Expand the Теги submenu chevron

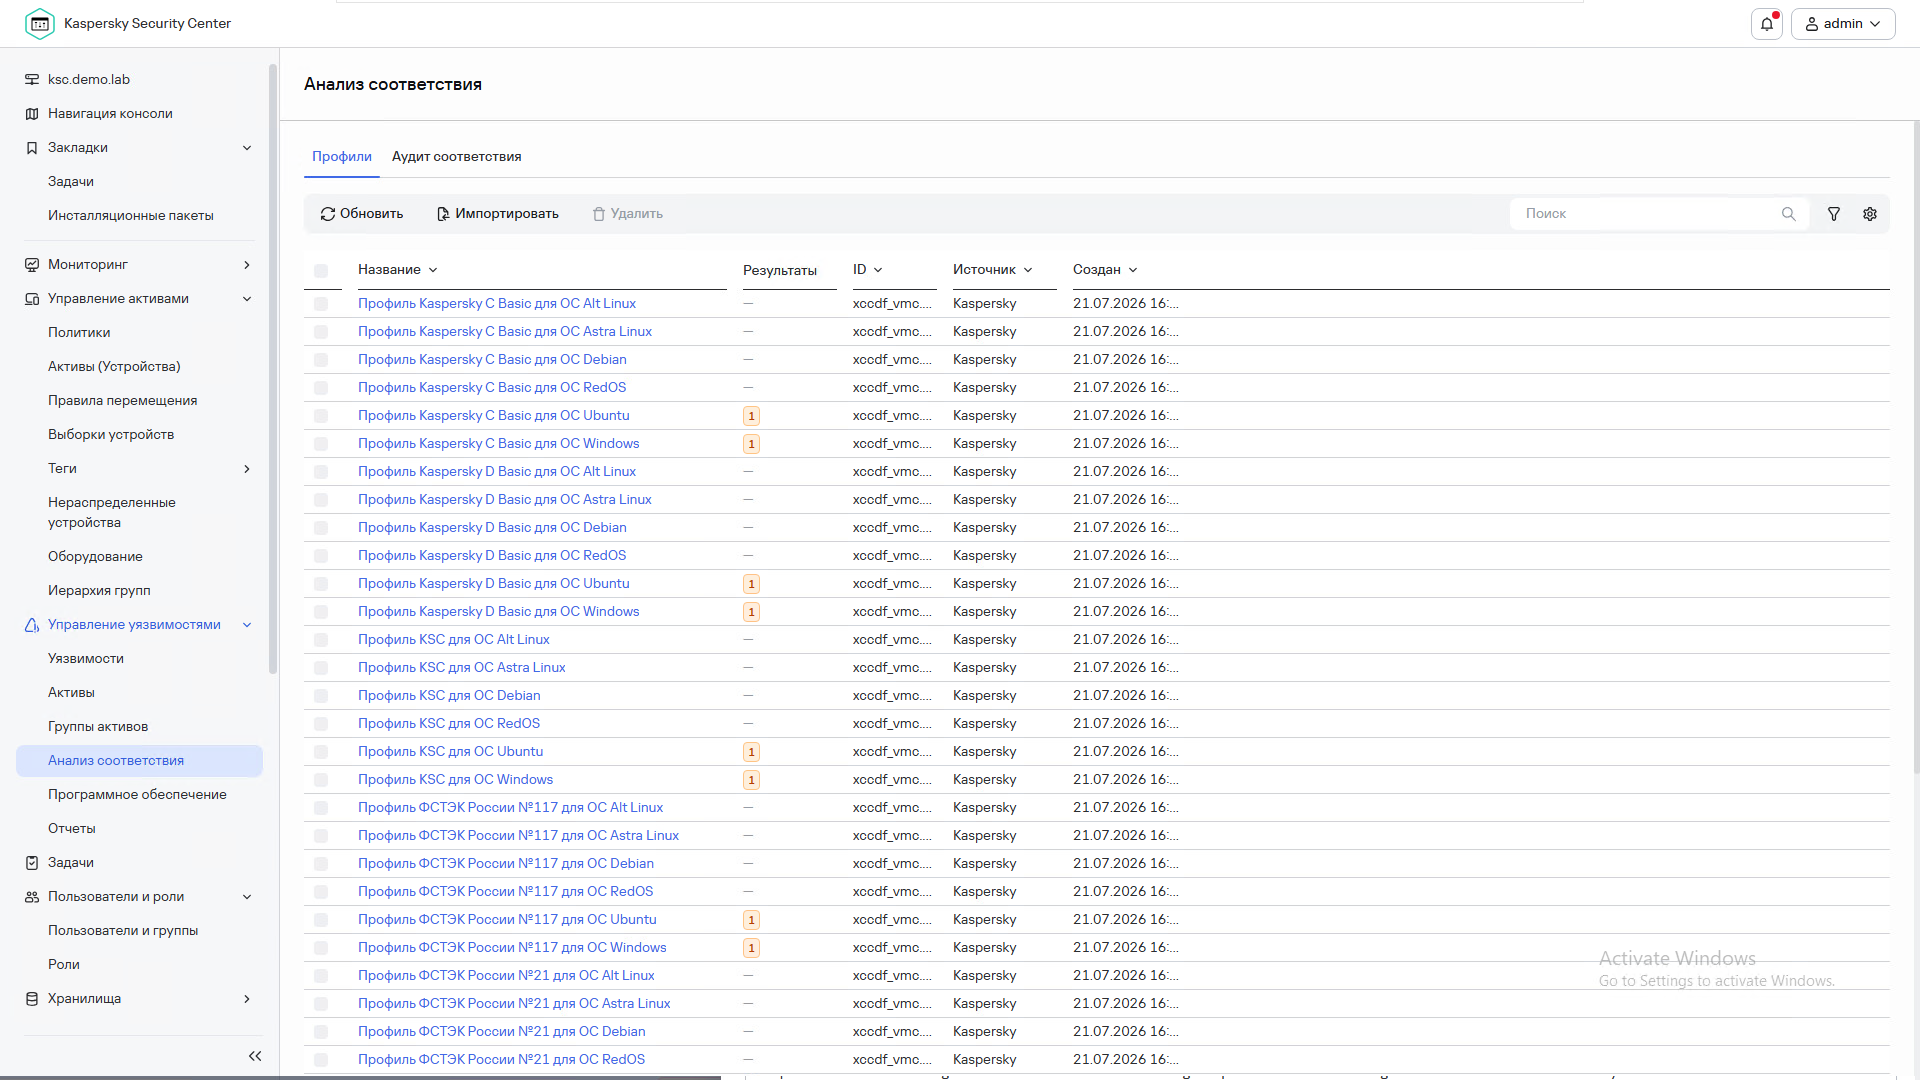pyautogui.click(x=247, y=469)
